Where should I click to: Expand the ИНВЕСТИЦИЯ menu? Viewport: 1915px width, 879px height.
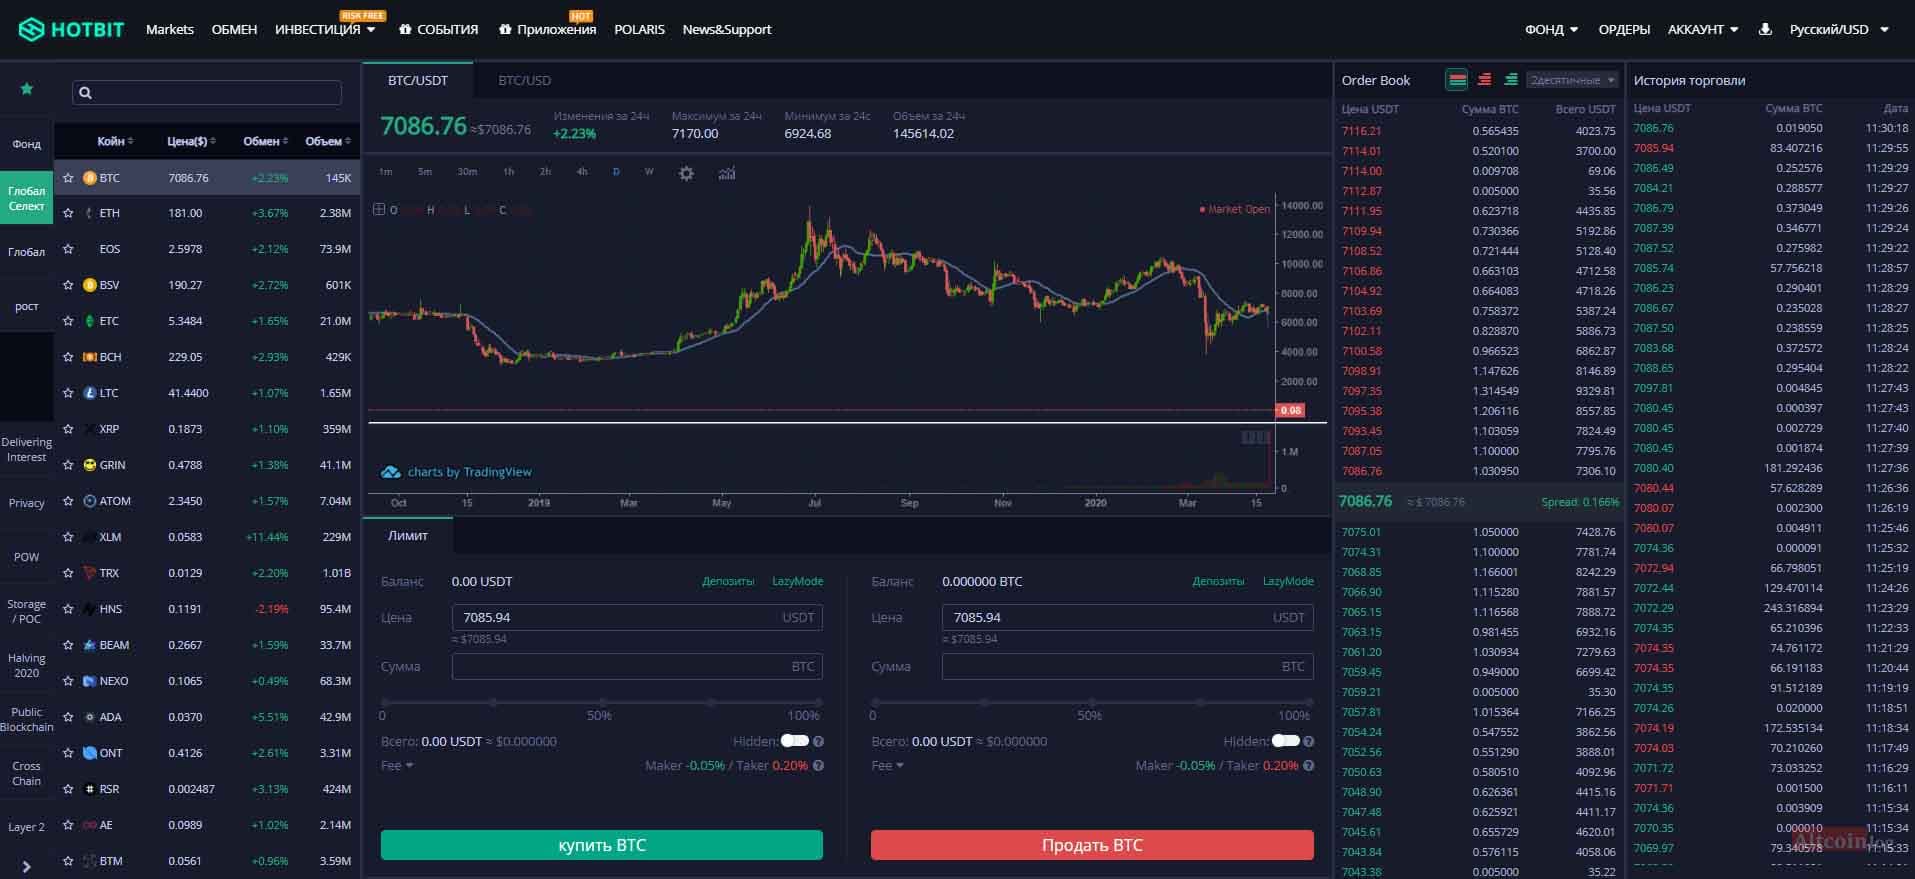[x=325, y=29]
